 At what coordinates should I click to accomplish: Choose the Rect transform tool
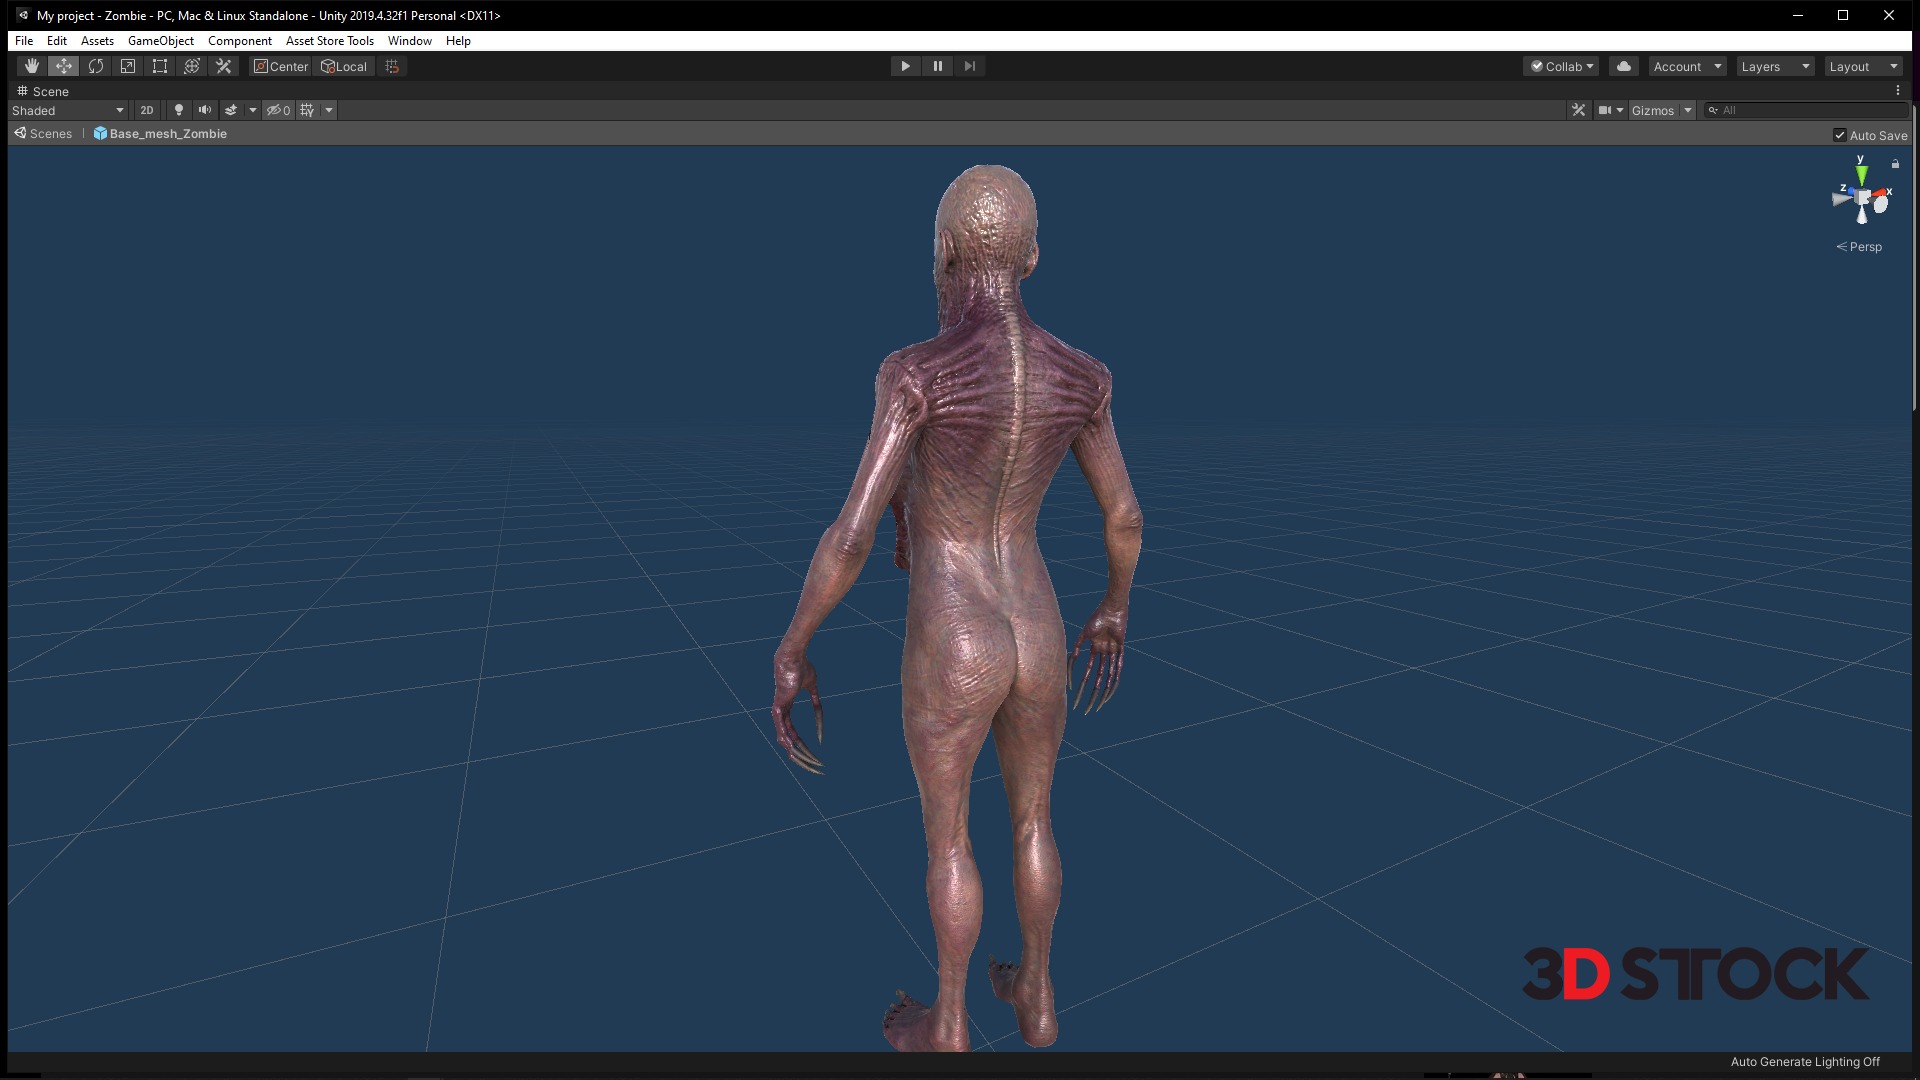(x=160, y=66)
